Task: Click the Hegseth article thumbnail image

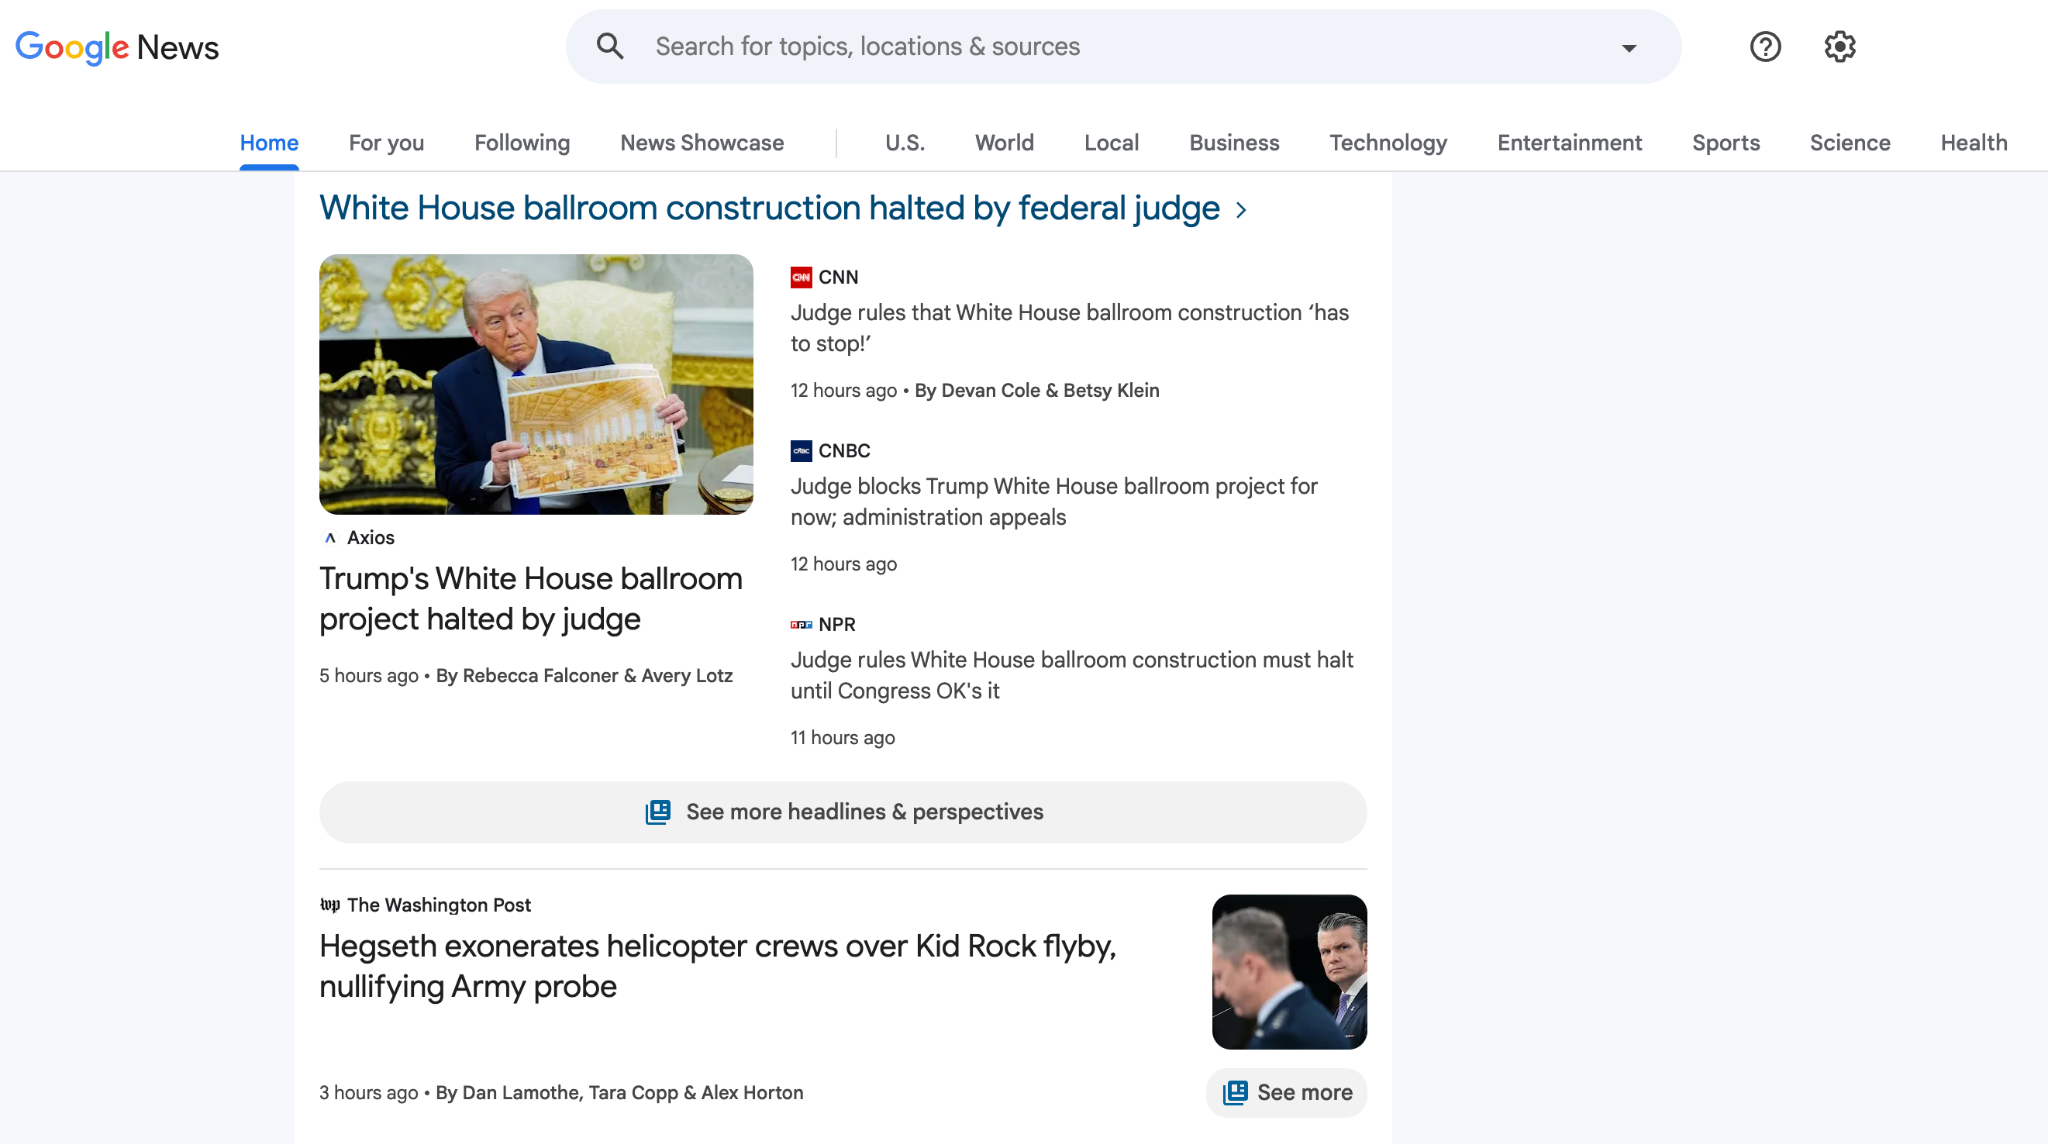Action: point(1289,971)
